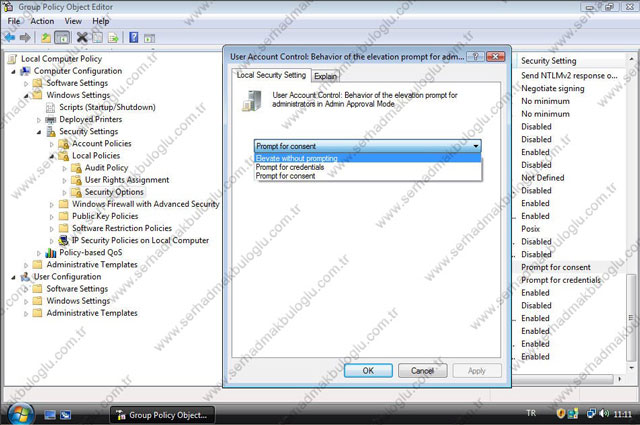Screen dimensions: 640x425
Task: Open the Windows Start orb
Action: pos(20,414)
